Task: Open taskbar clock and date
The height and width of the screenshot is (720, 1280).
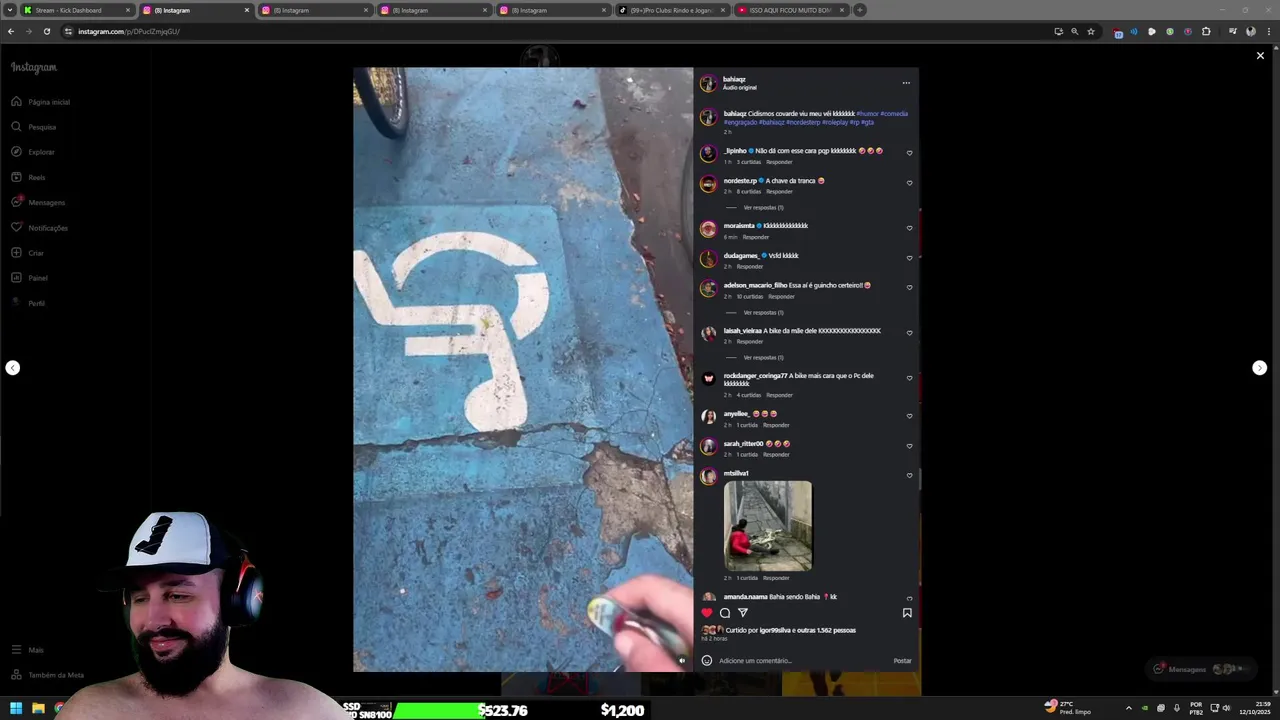Action: point(1254,708)
